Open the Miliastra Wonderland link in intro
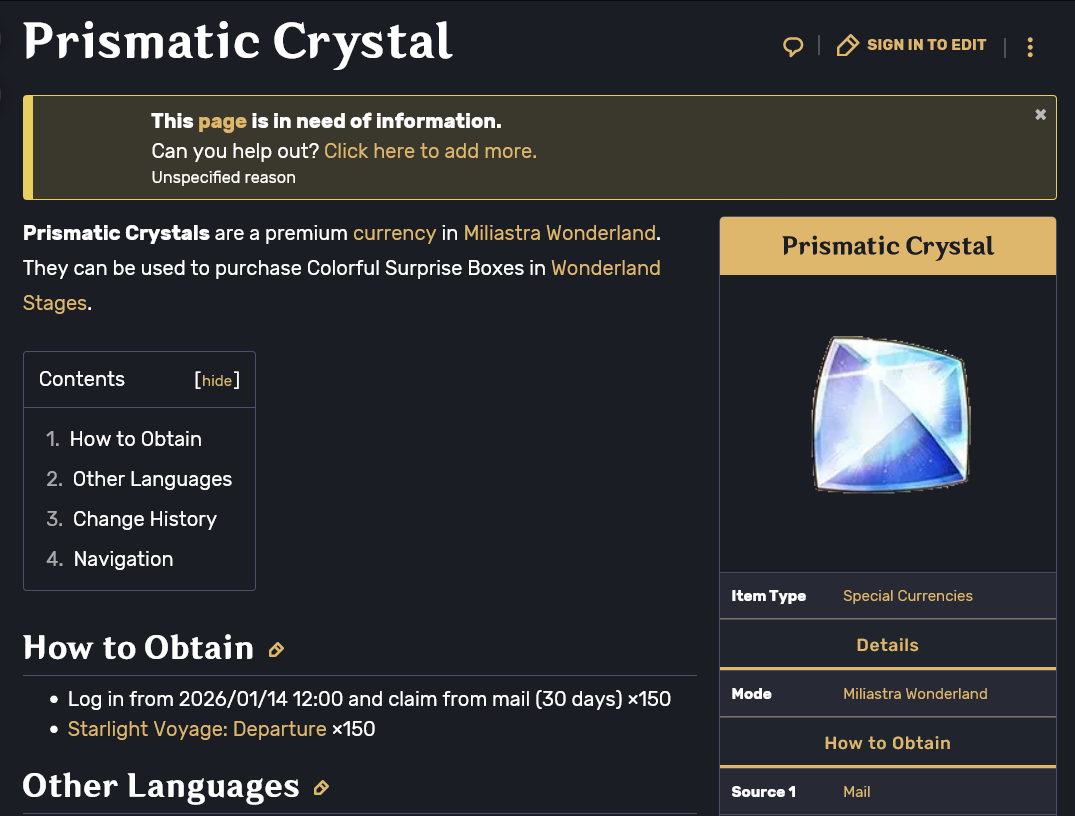 click(x=559, y=233)
